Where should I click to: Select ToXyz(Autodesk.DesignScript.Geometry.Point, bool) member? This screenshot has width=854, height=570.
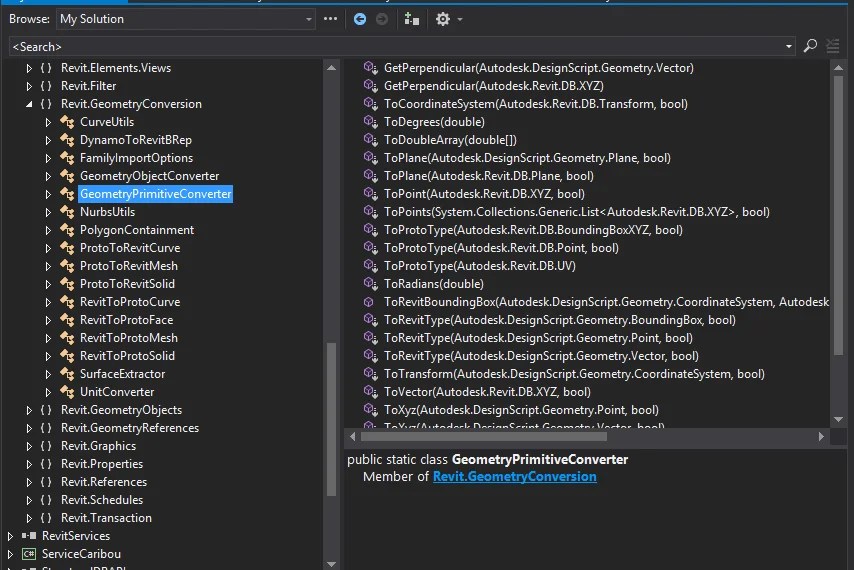pyautogui.click(x=521, y=410)
